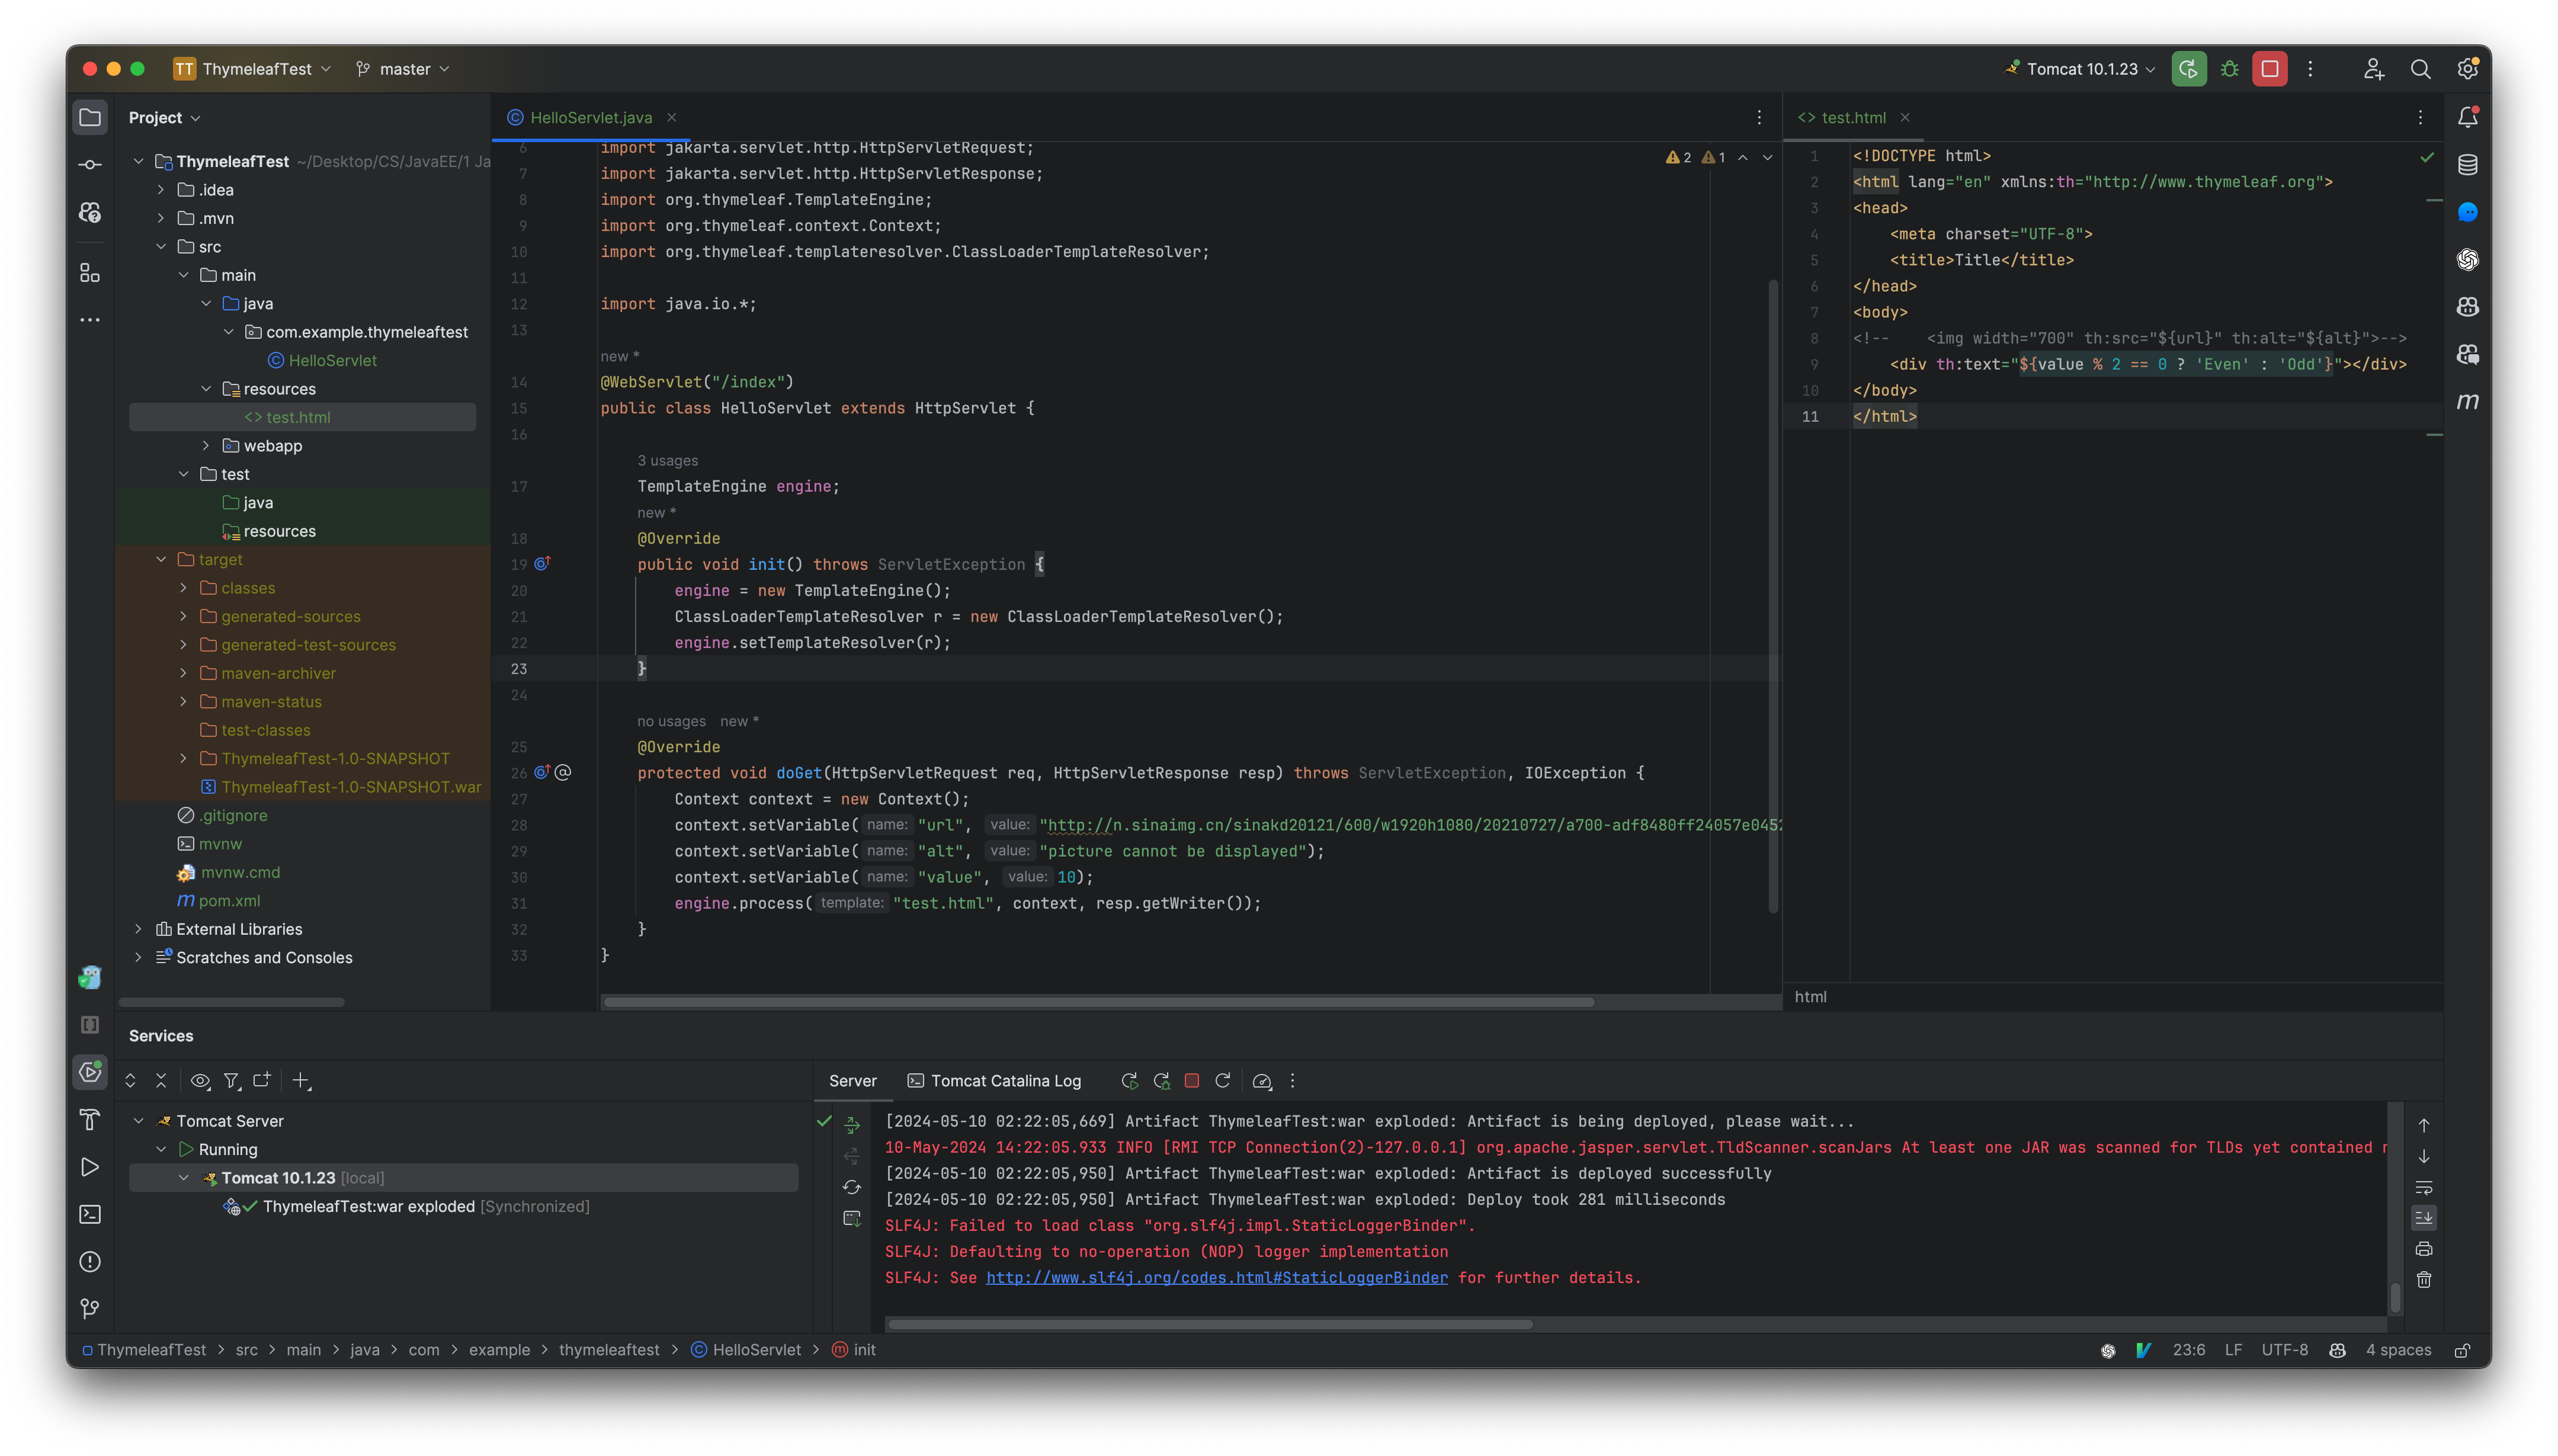Open the Database tool window
The width and height of the screenshot is (2558, 1456).
click(2467, 165)
